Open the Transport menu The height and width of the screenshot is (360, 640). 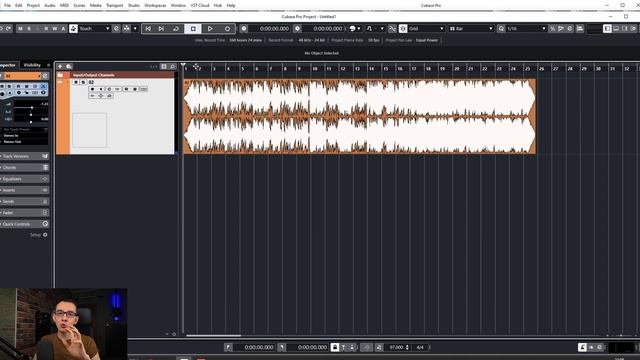tap(114, 5)
